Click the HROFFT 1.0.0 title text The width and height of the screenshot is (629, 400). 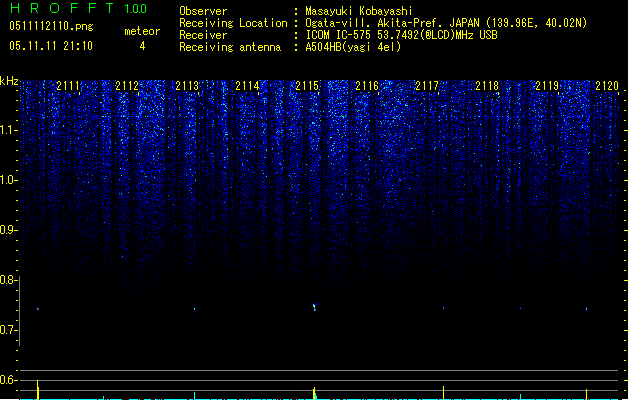click(x=79, y=8)
